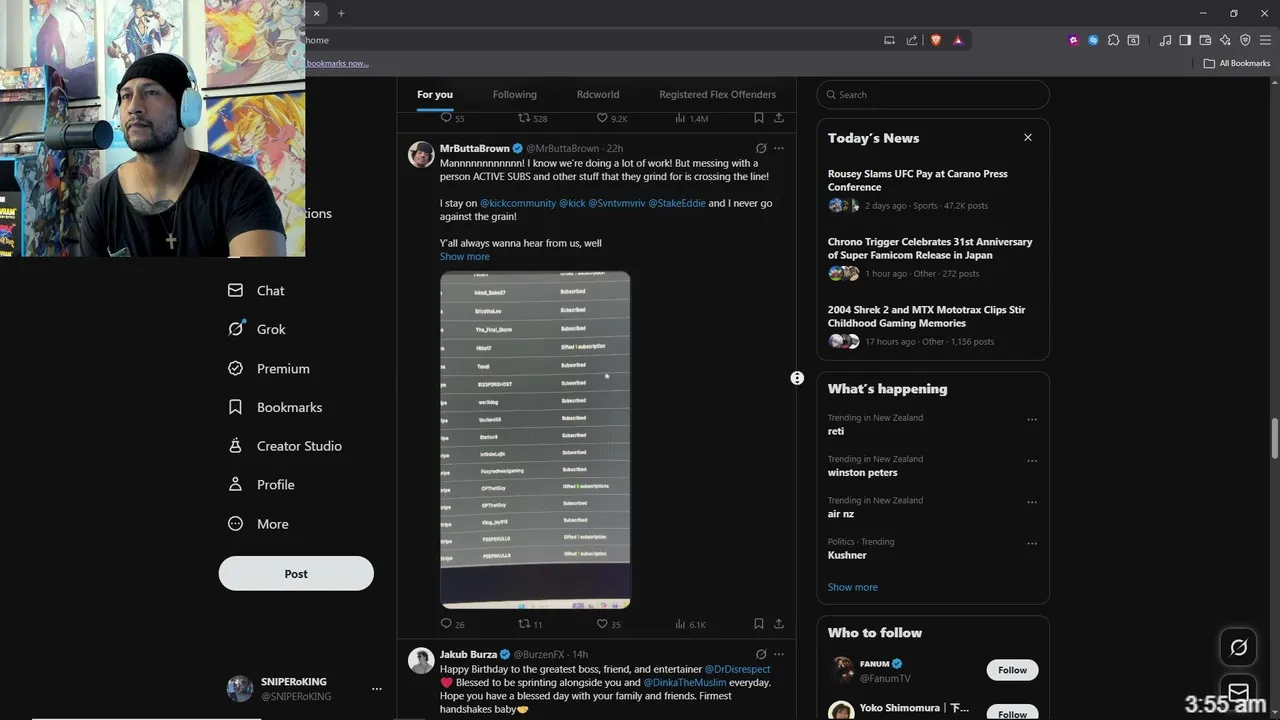This screenshot has width=1280, height=720.
Task: Bookmark the MrButtaBrown post
Action: point(759,624)
